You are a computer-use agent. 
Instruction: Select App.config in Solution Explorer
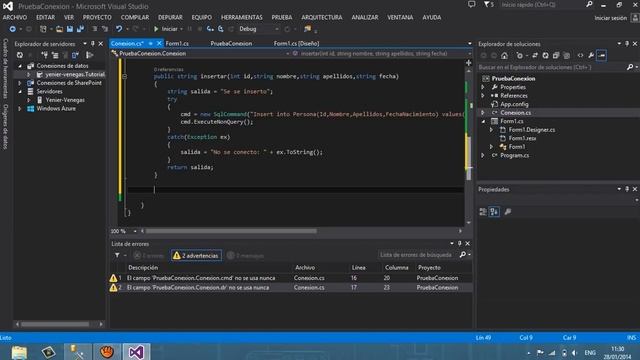click(514, 104)
